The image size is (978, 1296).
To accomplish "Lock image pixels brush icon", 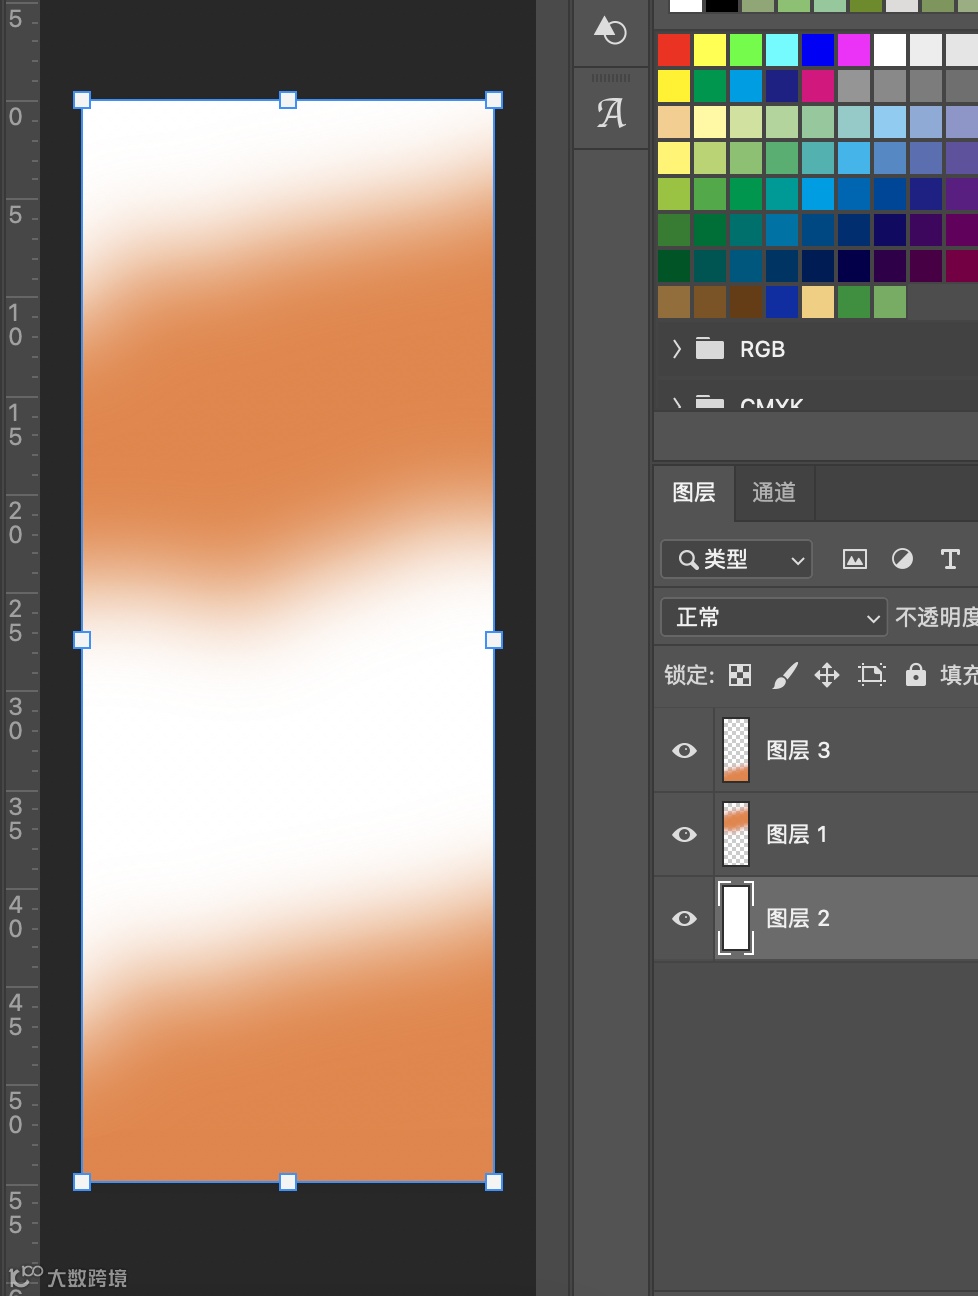I will click(x=785, y=676).
